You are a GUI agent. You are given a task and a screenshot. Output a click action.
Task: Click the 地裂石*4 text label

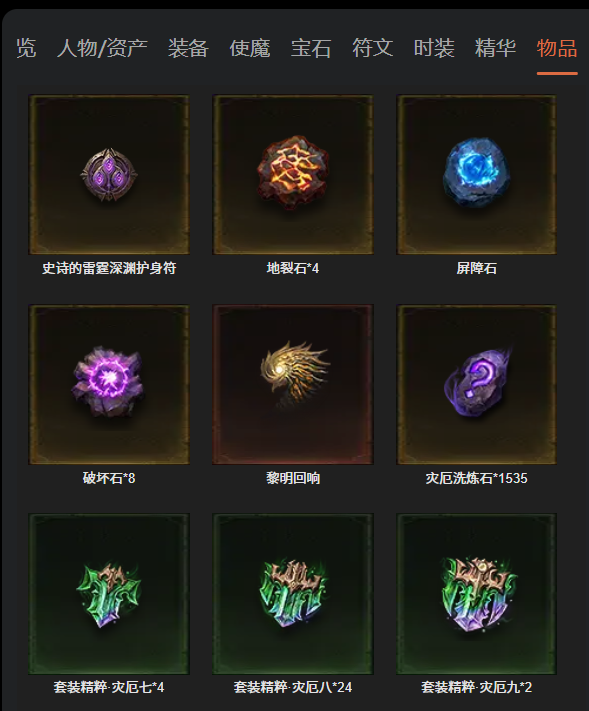tap(293, 268)
